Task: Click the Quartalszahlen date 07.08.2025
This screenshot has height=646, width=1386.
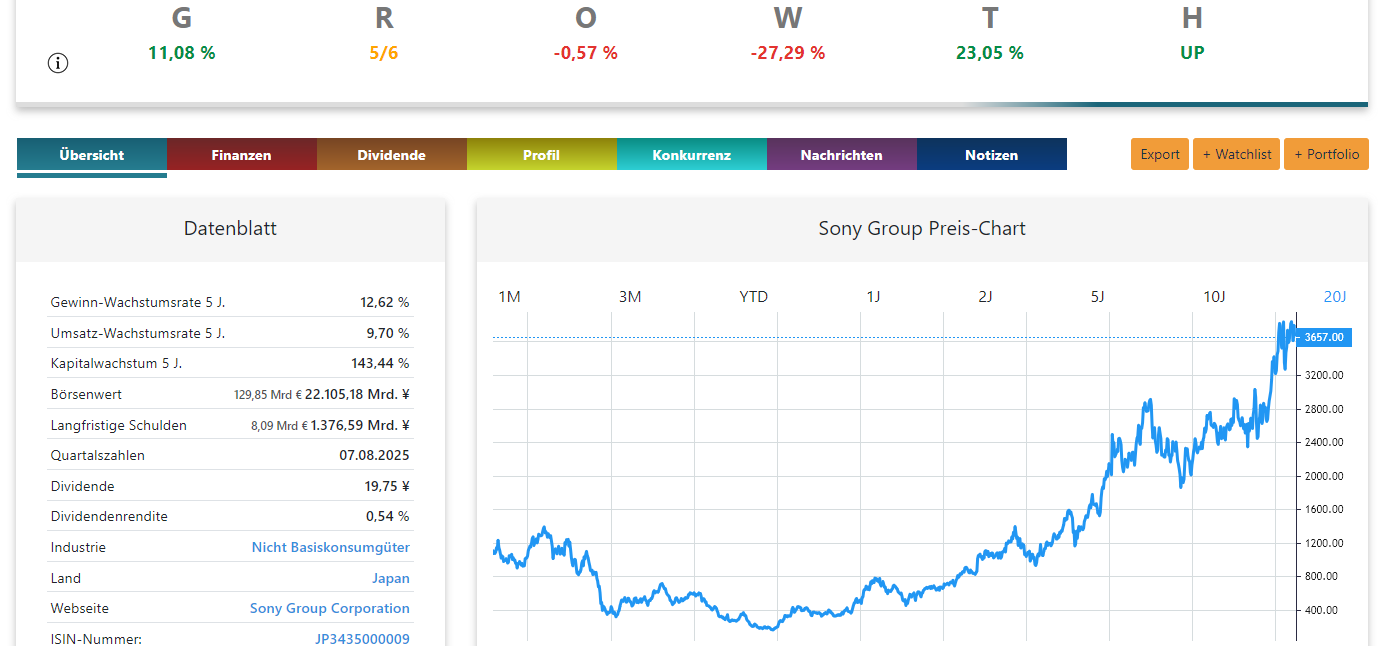Action: 374,455
